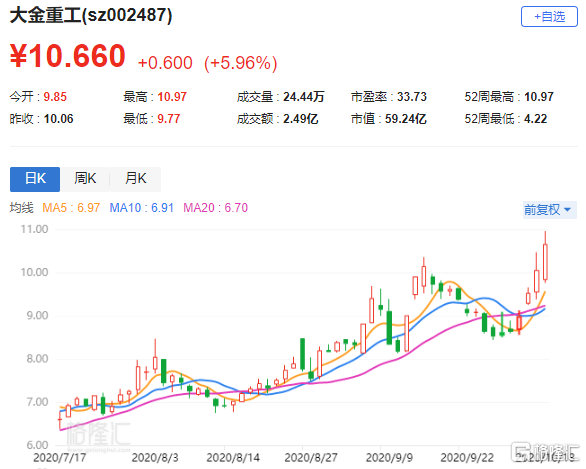Image resolution: width=586 pixels, height=469 pixels.
Task: Click the MA5 : 6.97 legend
Action: tap(71, 208)
